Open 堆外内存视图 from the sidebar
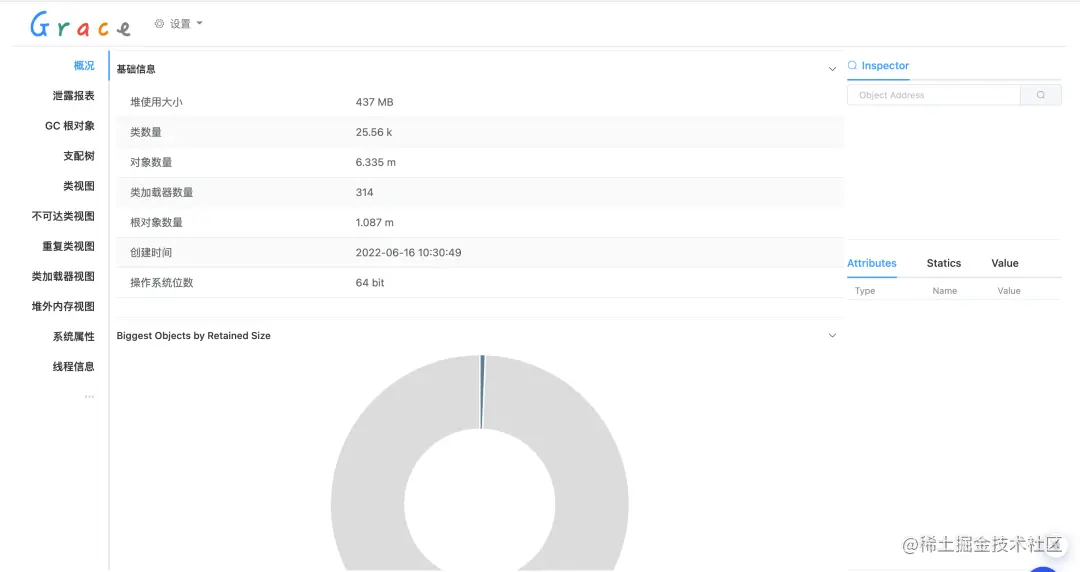The width and height of the screenshot is (1080, 572). click(63, 307)
